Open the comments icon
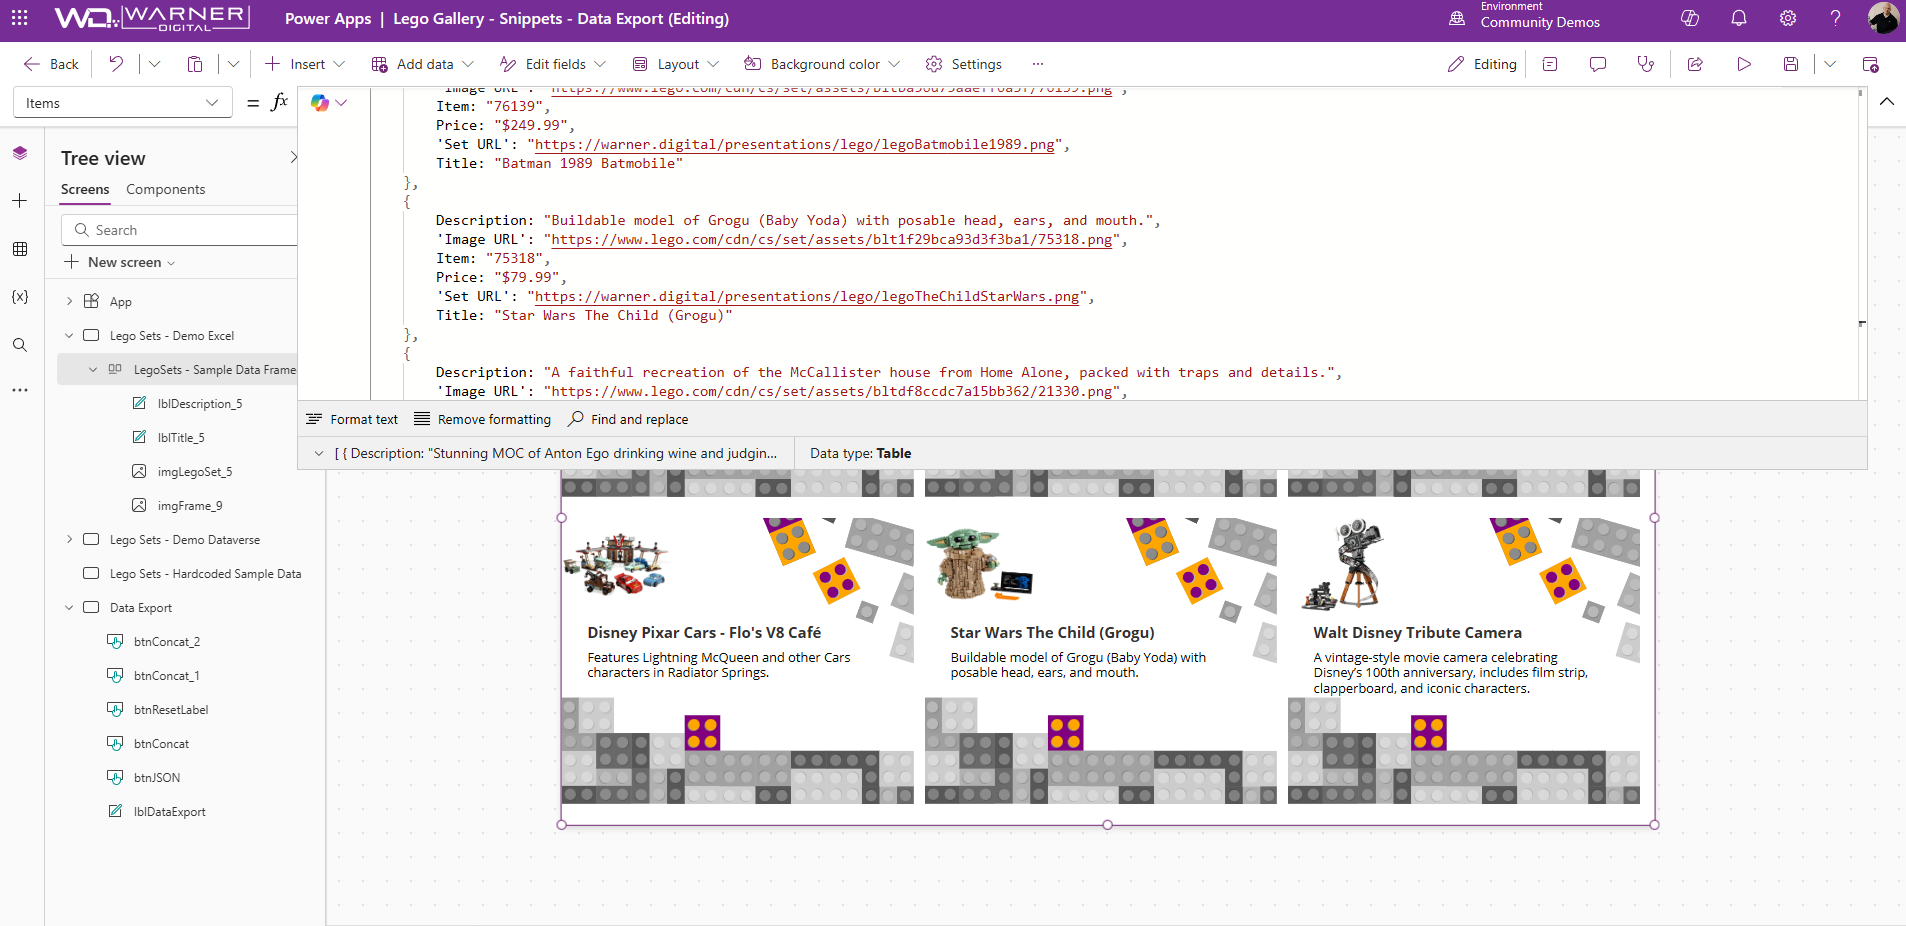The image size is (1906, 926). coord(1598,64)
